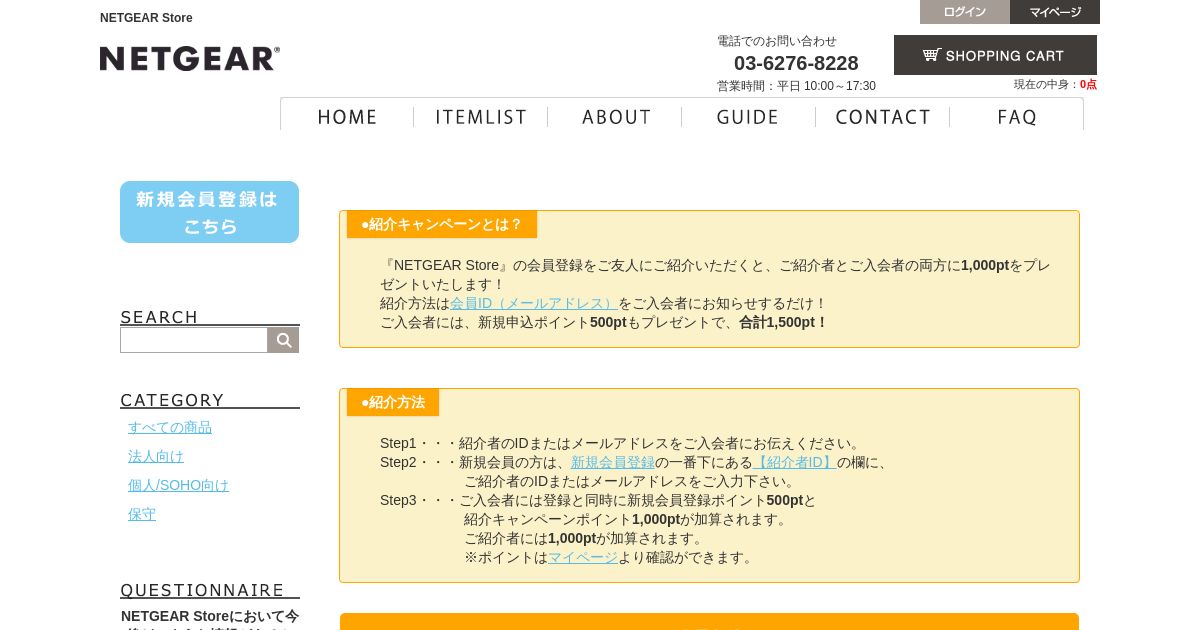Screen dimensions: 1200x630
Task: Click NETGEAR Store text at top
Action: coord(146,18)
